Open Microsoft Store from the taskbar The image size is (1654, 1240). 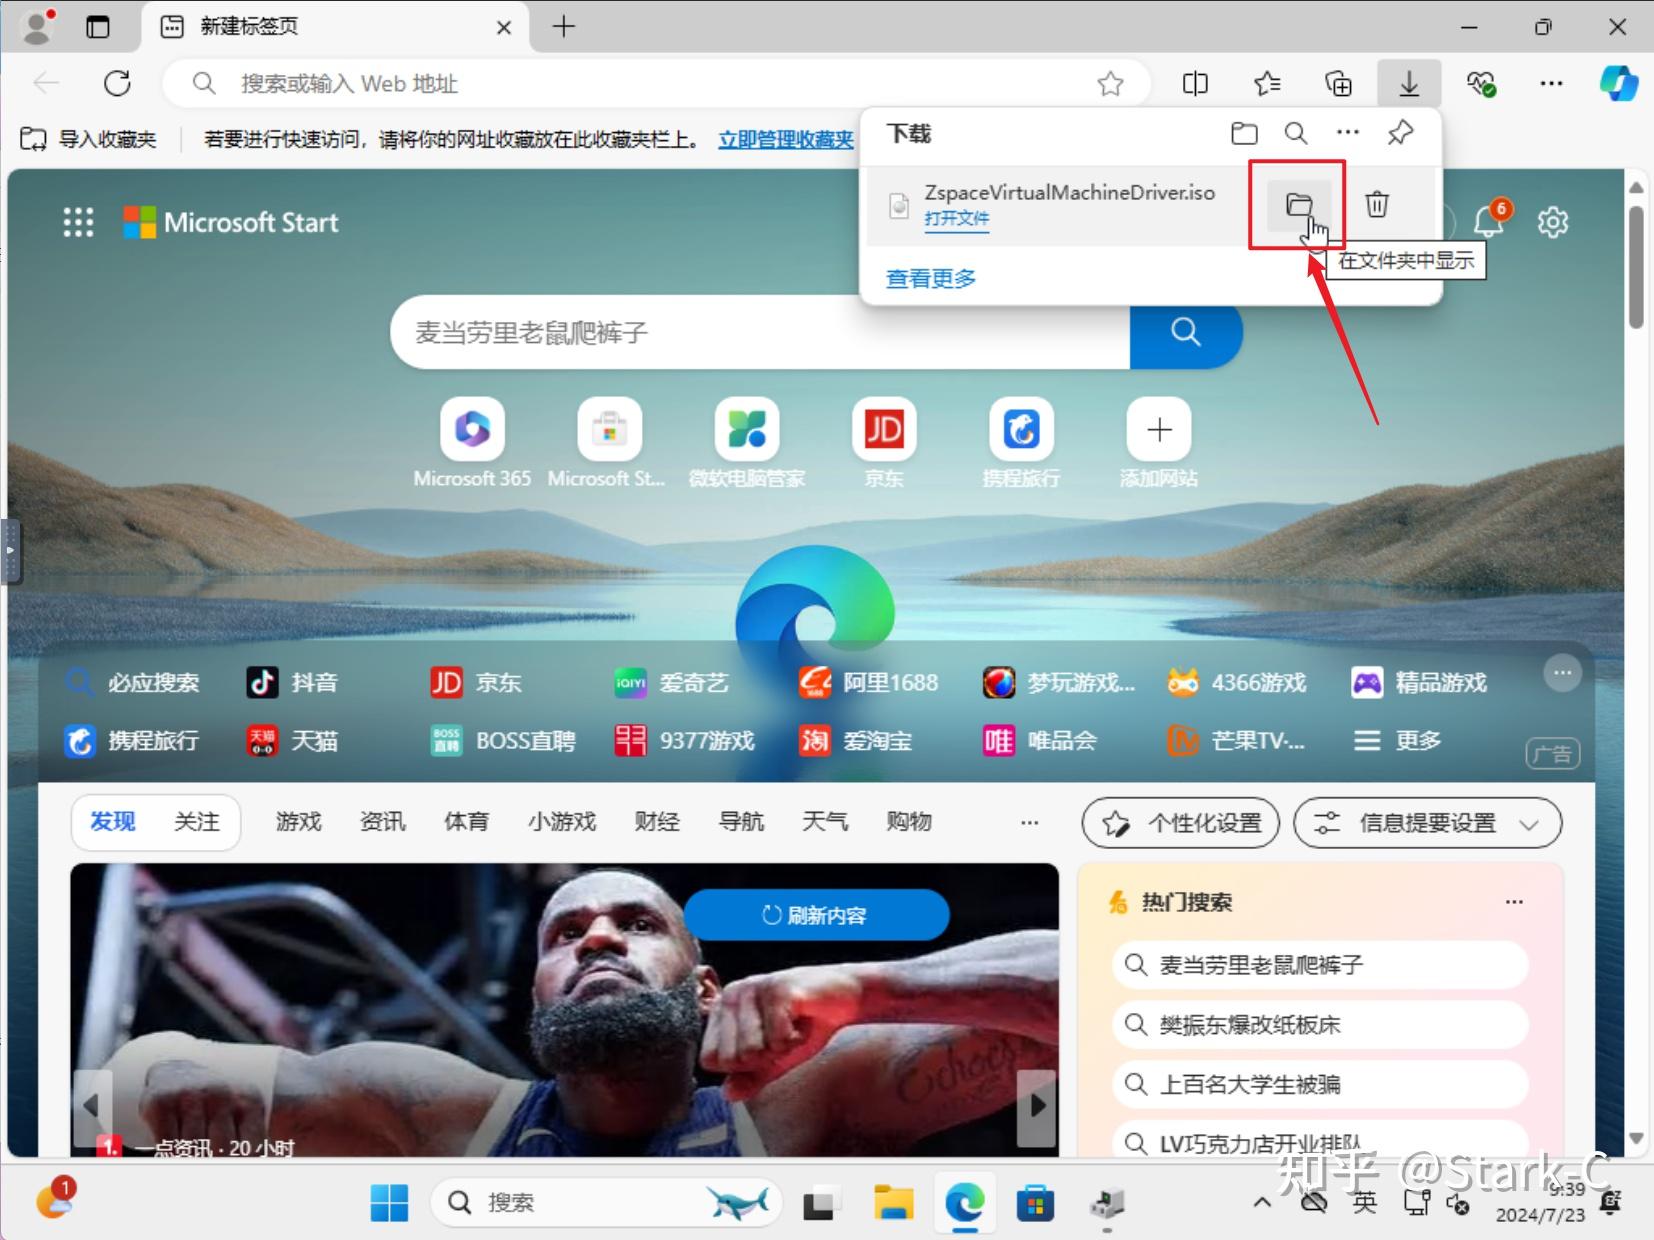(x=1035, y=1203)
